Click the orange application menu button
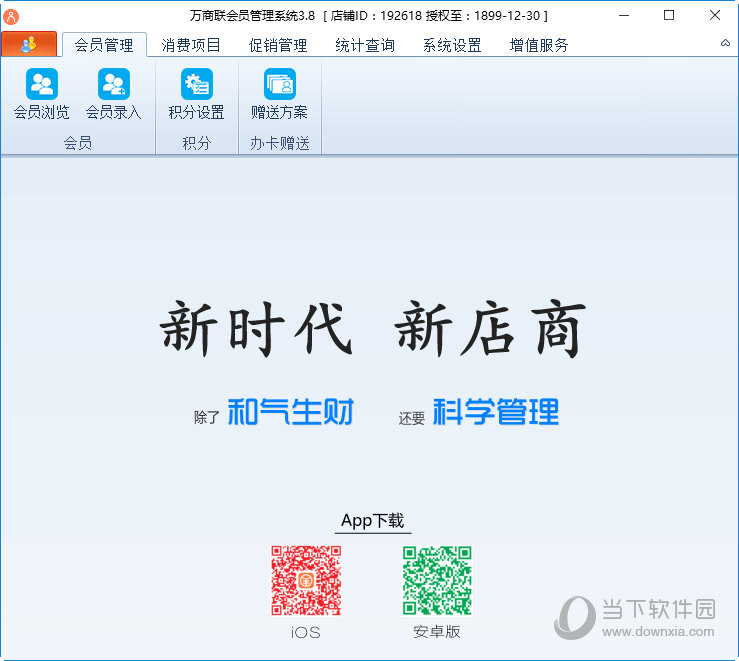Screen dimensions: 739x661 (x=29, y=44)
